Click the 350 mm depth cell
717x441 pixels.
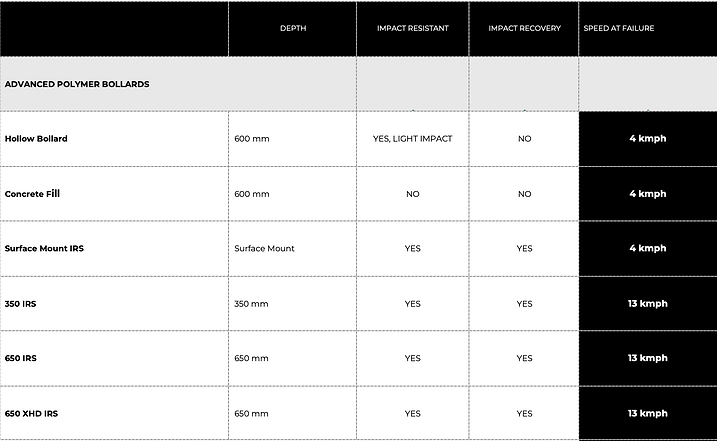(251, 303)
